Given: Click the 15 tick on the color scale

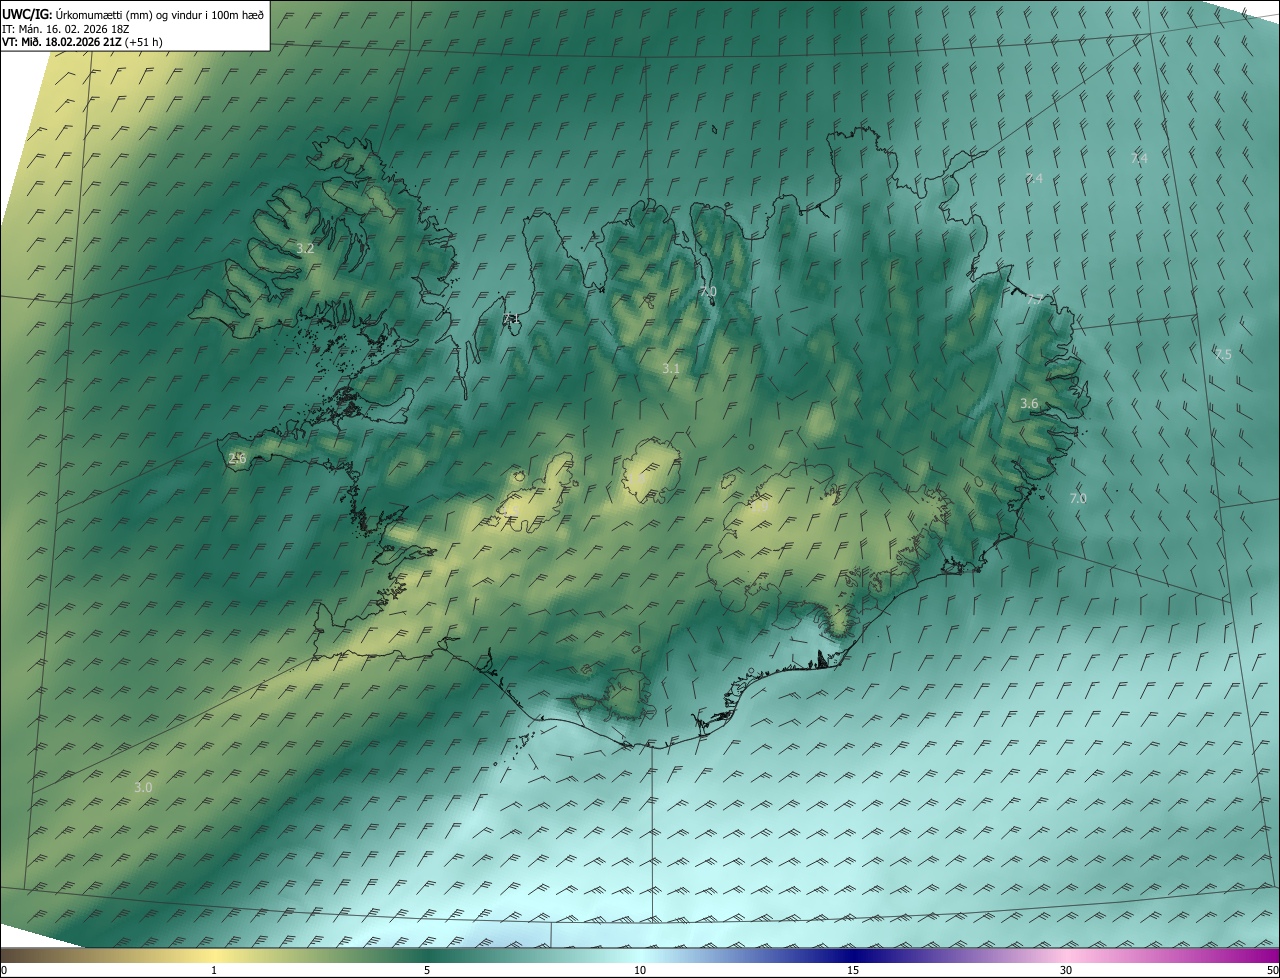Looking at the screenshot, I should (x=853, y=971).
